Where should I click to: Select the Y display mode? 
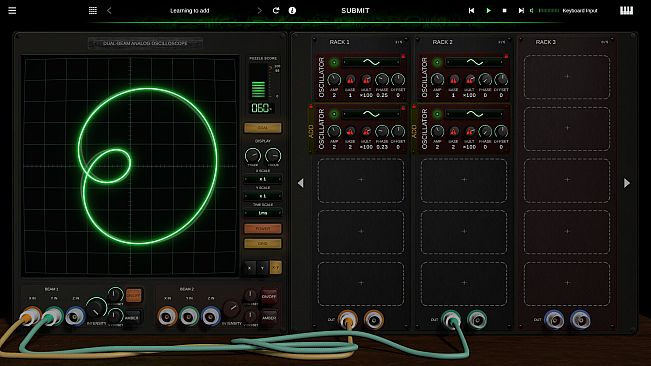[262, 268]
